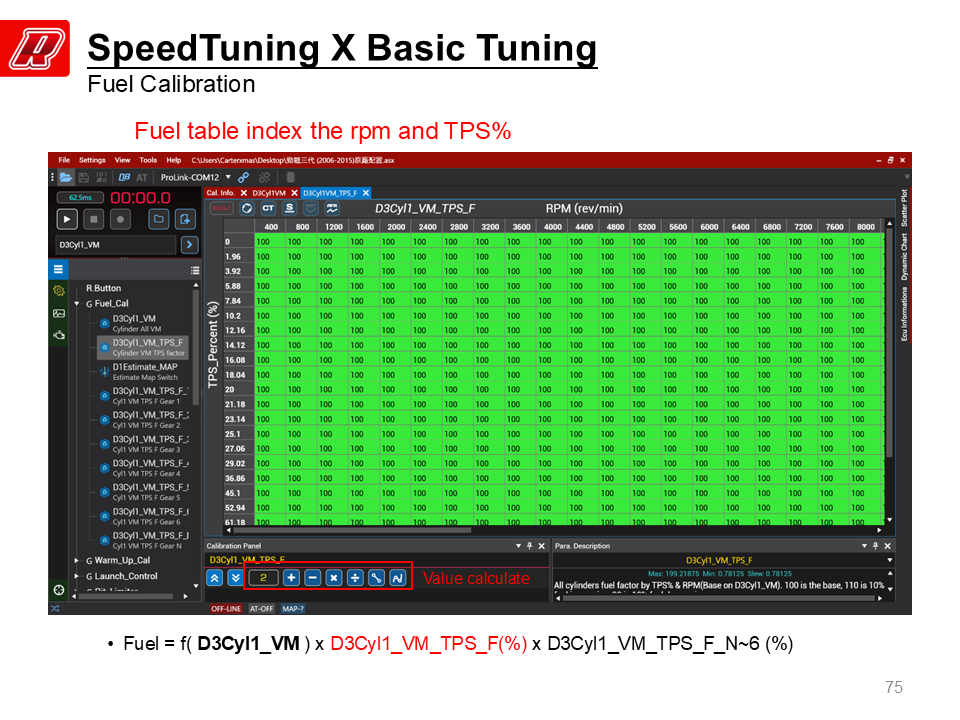Pin the Calibration Panel

(x=530, y=546)
